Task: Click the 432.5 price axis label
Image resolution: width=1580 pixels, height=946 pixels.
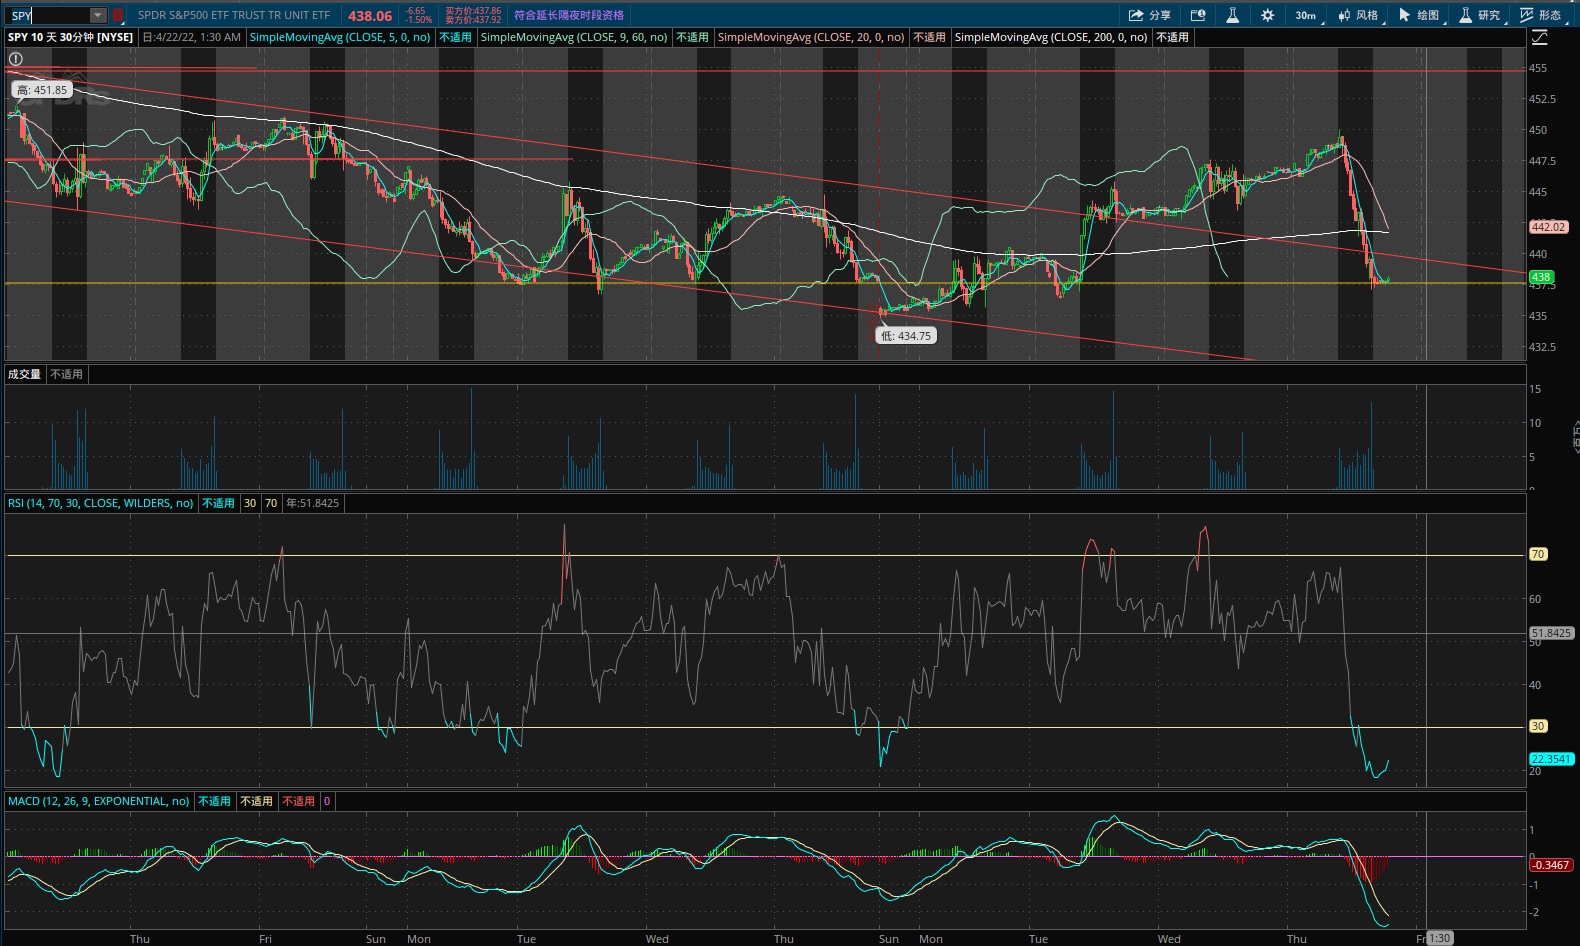Action: click(1542, 347)
